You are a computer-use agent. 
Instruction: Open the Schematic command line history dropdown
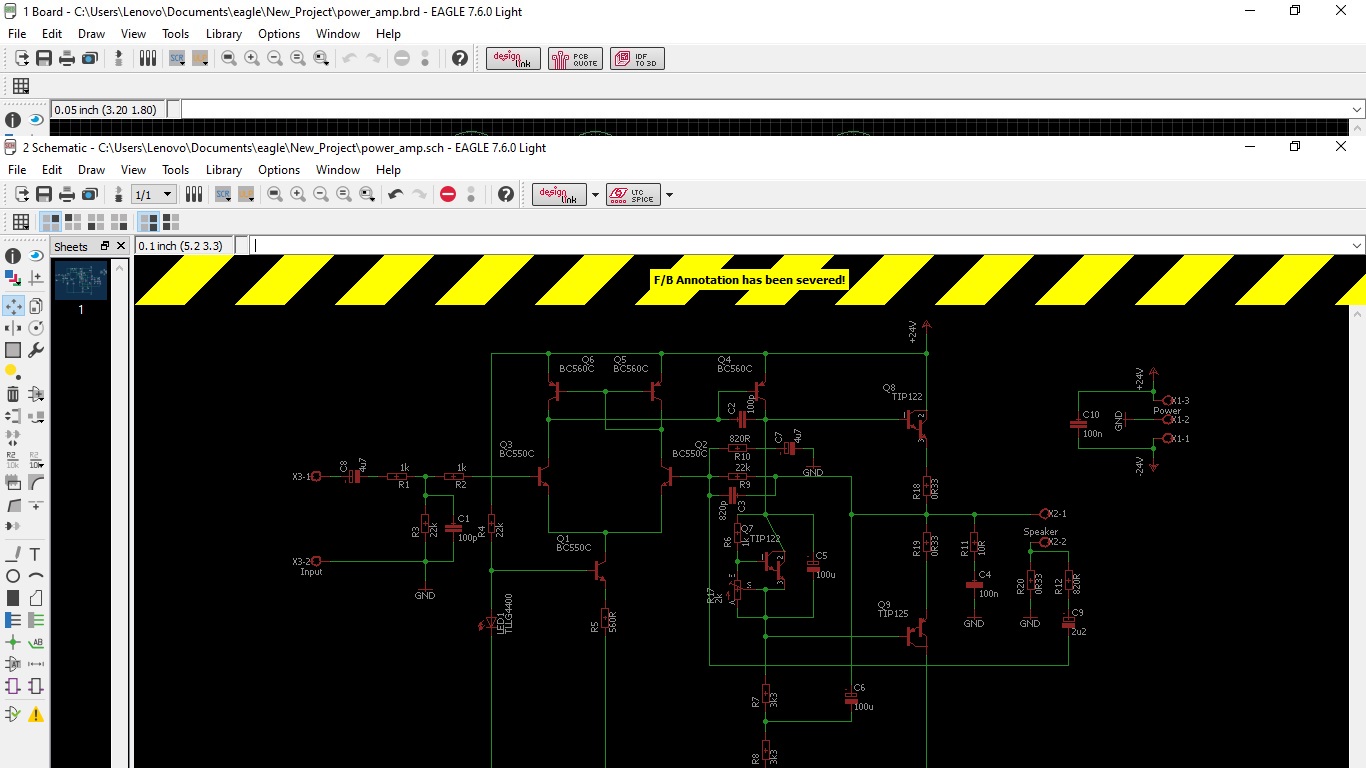pyautogui.click(x=1356, y=245)
